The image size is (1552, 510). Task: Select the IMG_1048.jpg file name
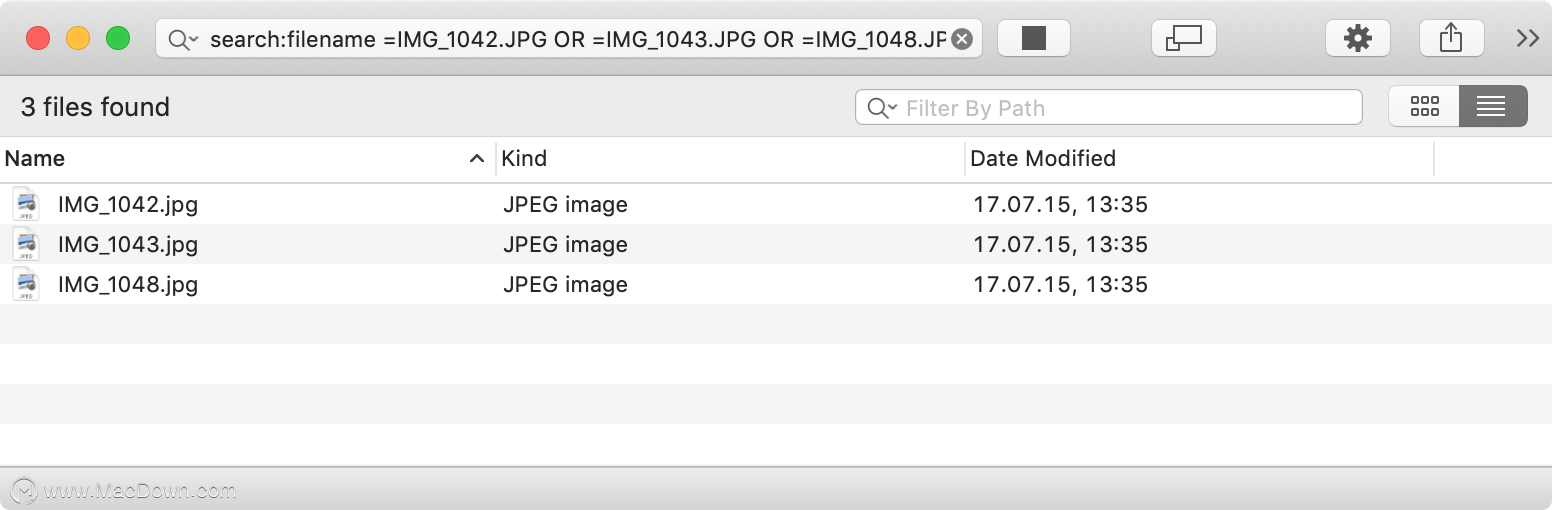click(x=128, y=284)
